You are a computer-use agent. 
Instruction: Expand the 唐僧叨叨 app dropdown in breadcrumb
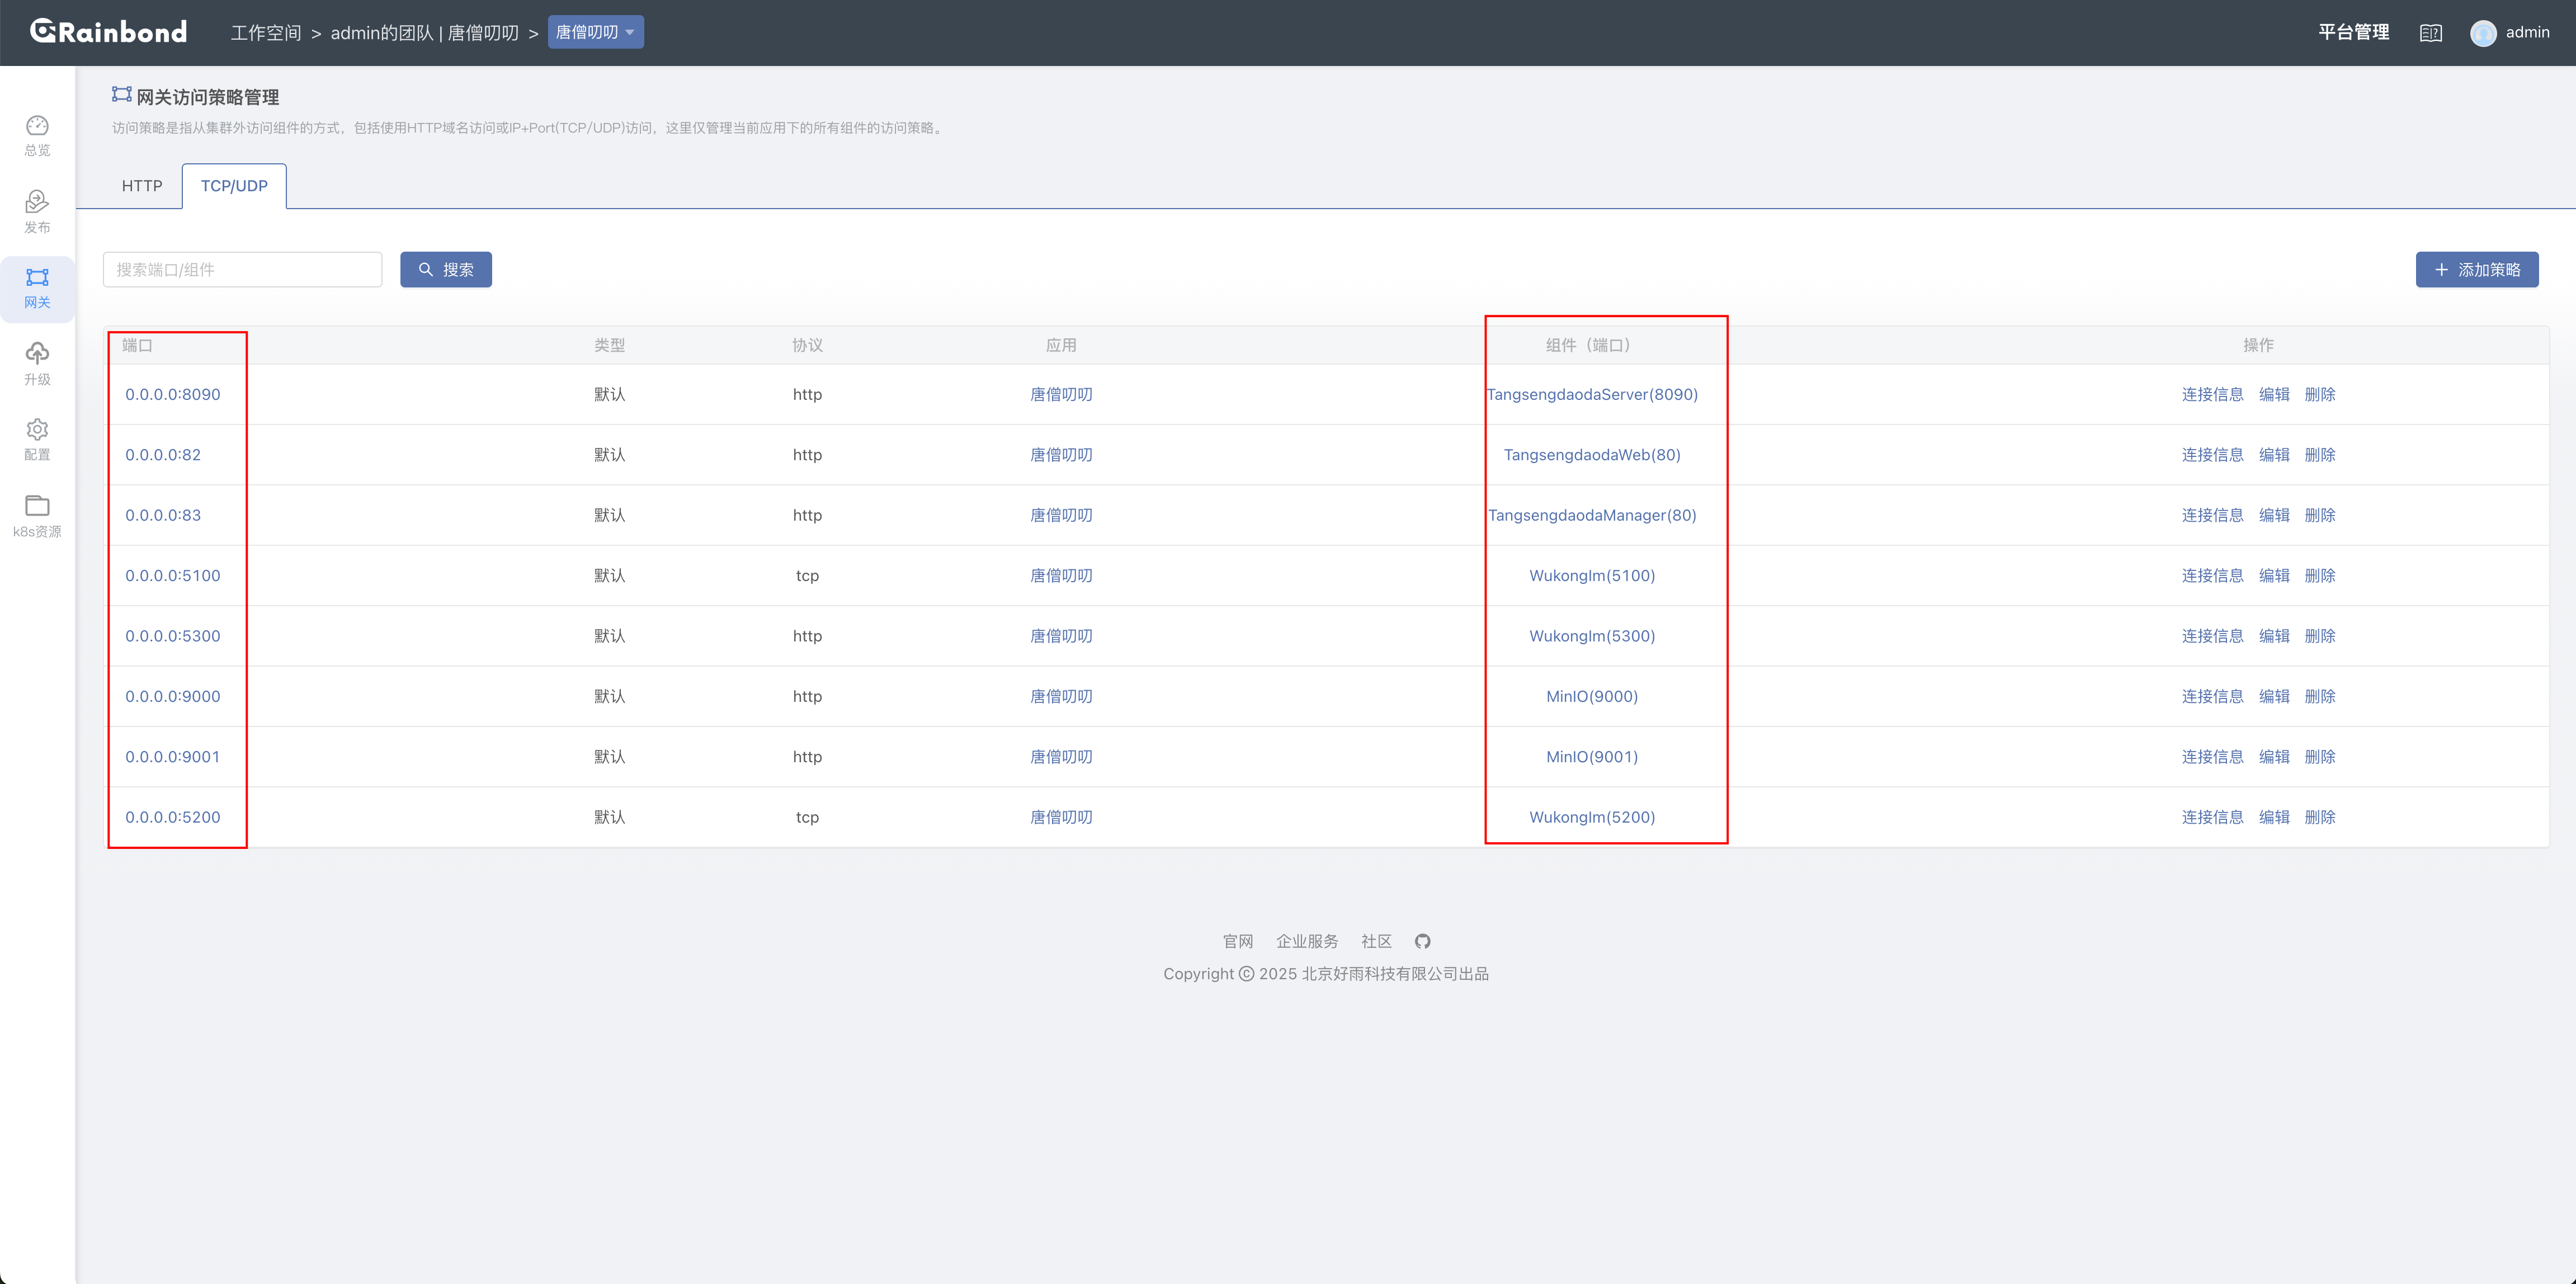[x=595, y=32]
